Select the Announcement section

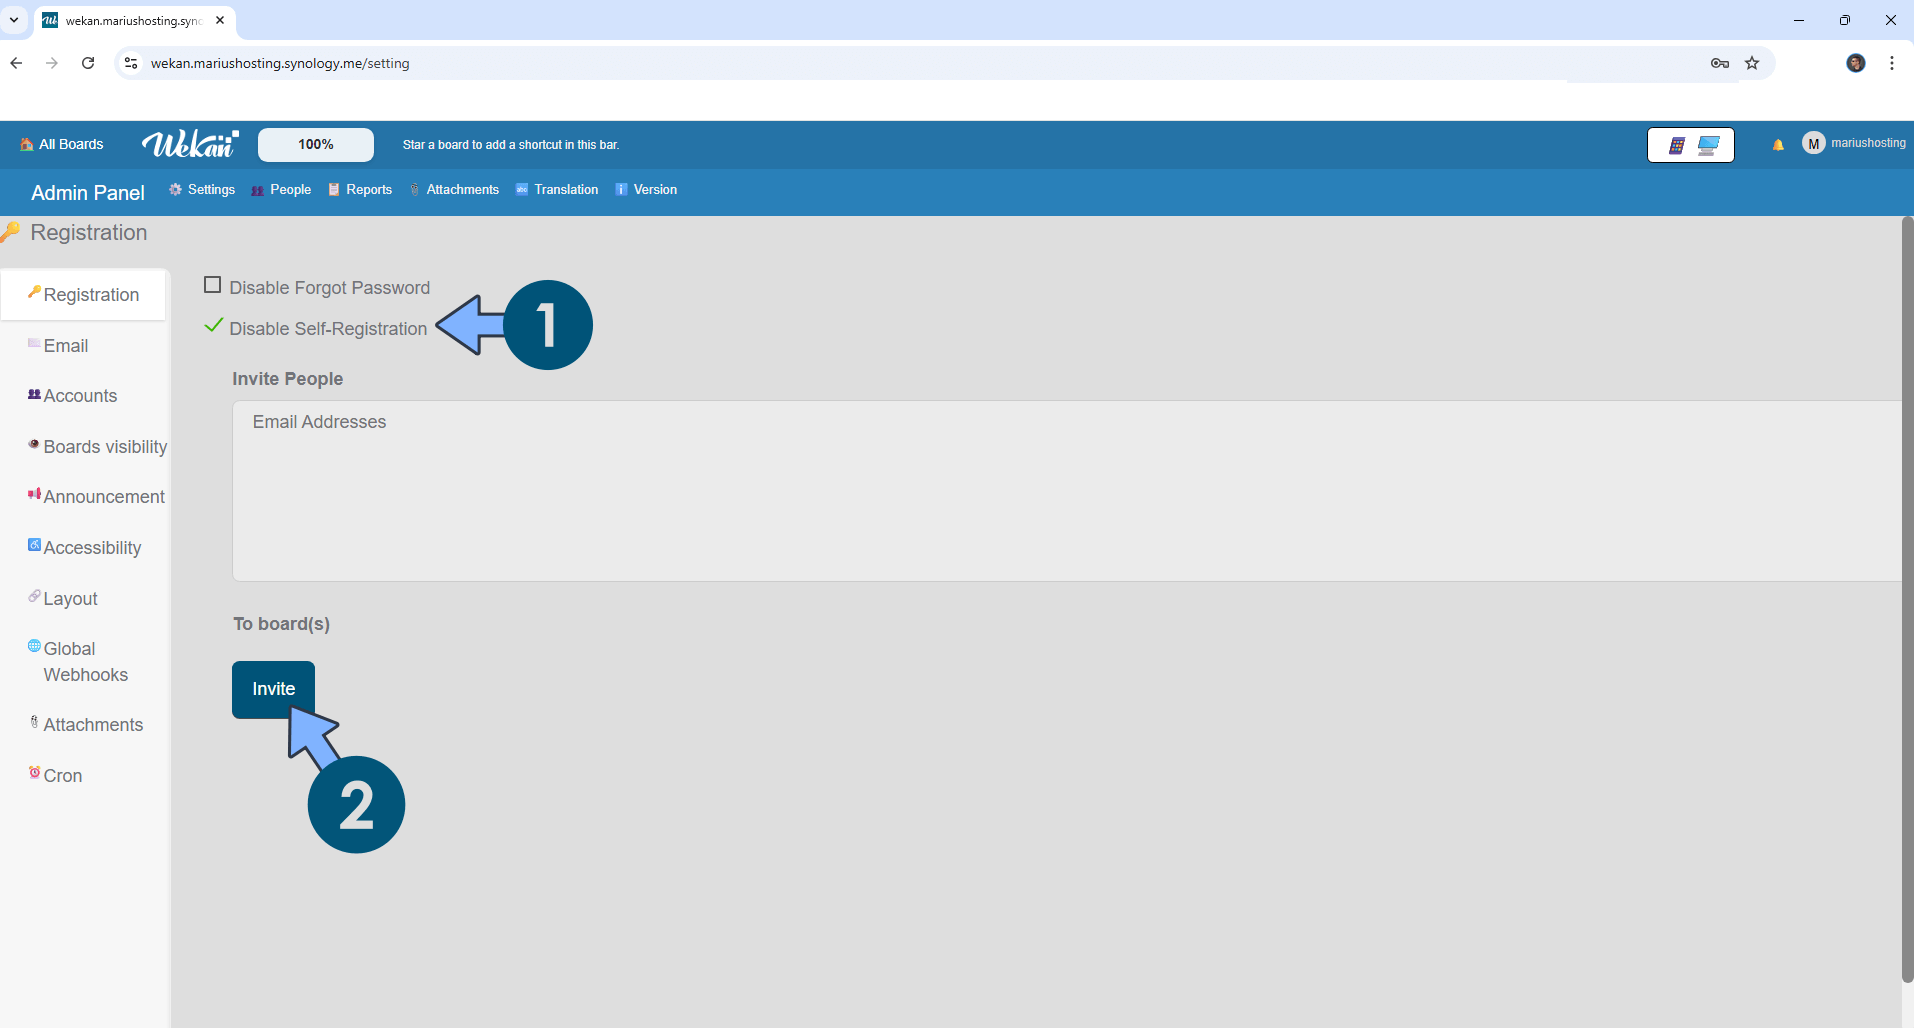pyautogui.click(x=104, y=497)
